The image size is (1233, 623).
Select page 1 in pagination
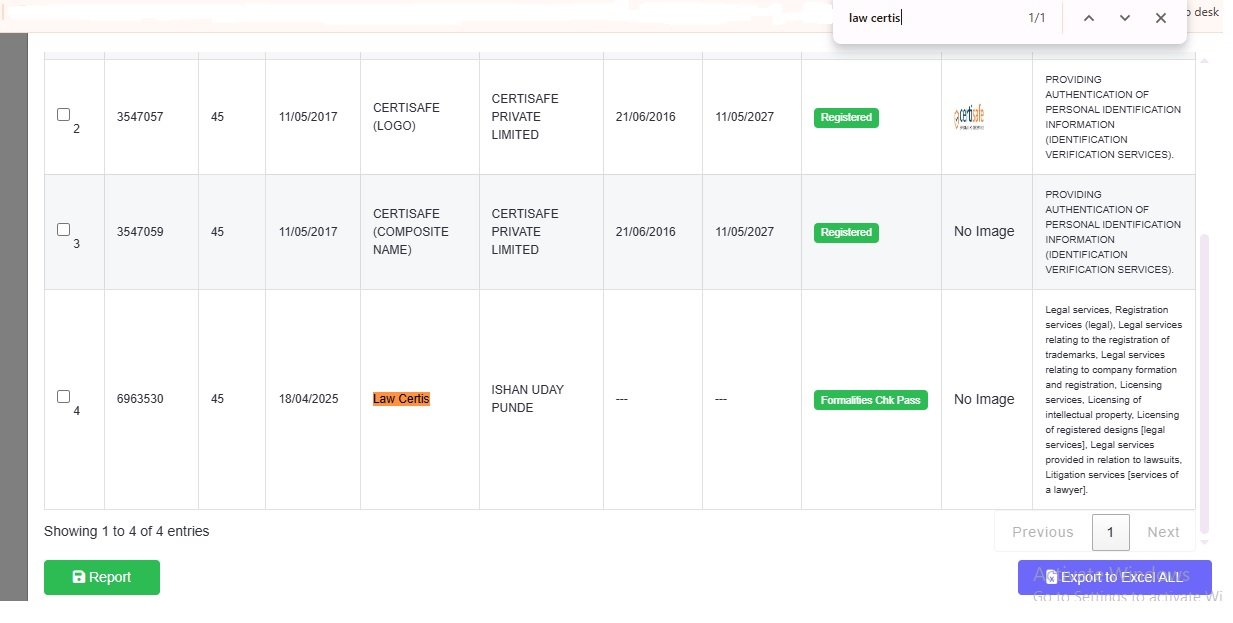1111,532
